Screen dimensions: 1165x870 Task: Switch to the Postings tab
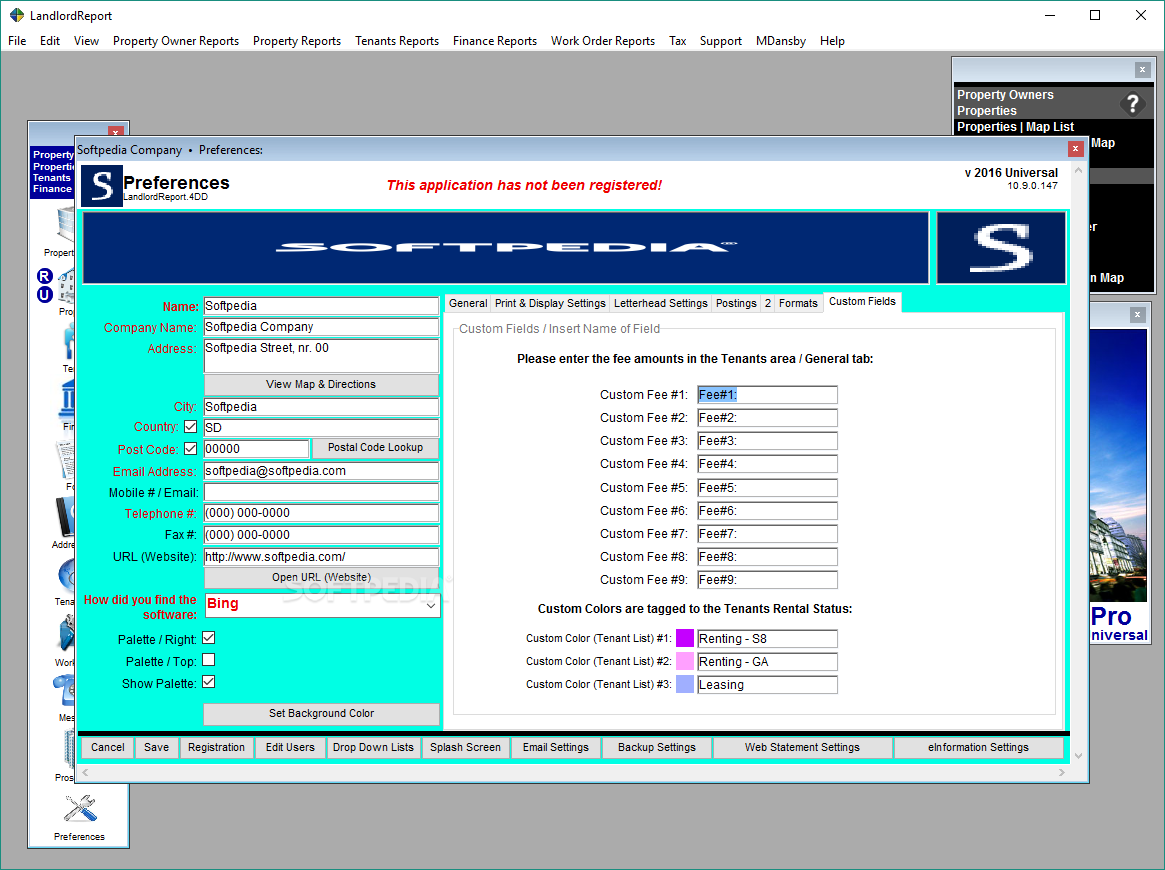pos(736,303)
